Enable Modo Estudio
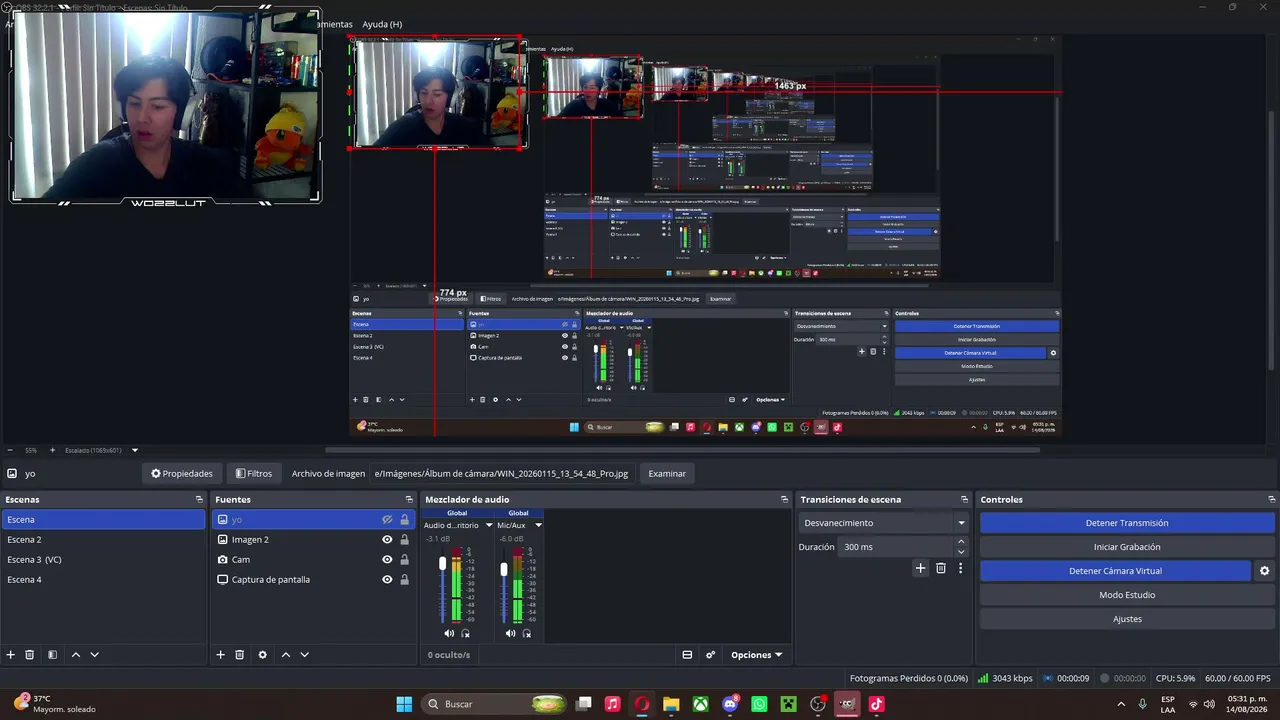This screenshot has width=1280, height=720. 1127,595
